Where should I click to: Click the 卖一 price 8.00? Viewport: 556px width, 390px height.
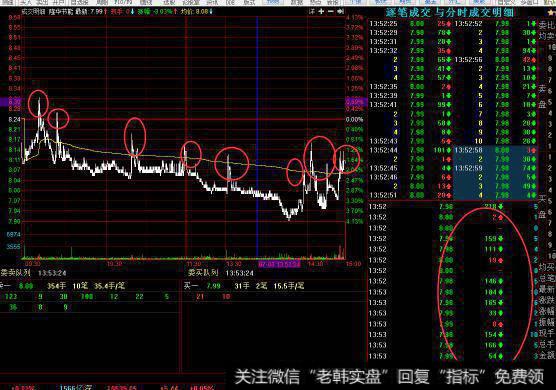pyautogui.click(x=26, y=286)
